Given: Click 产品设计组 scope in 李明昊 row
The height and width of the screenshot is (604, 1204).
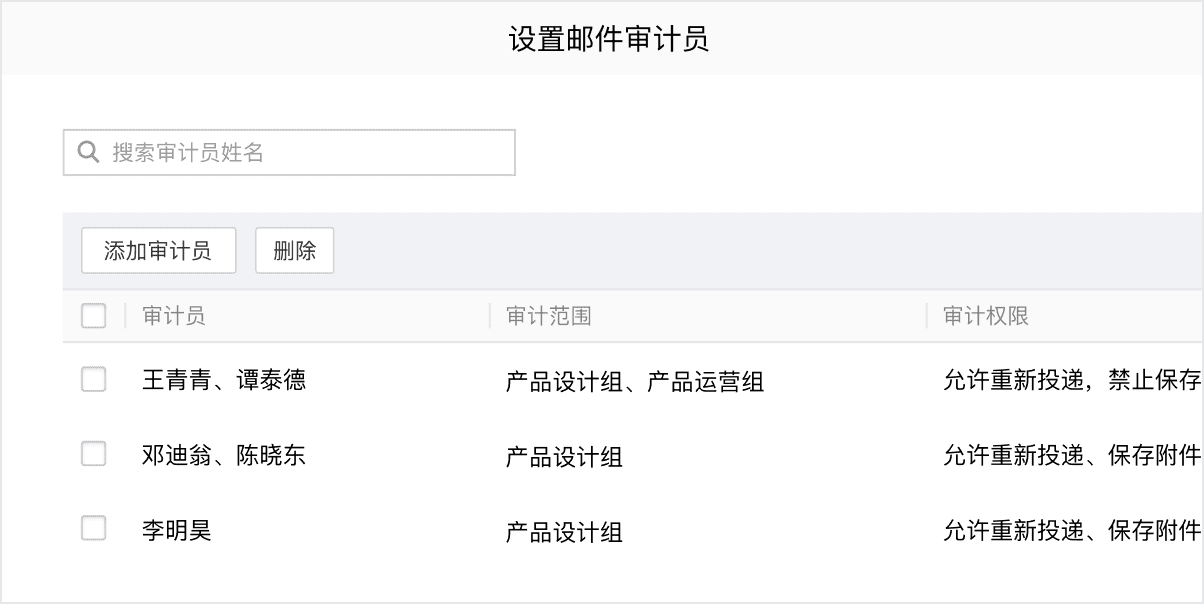Looking at the screenshot, I should coord(565,531).
